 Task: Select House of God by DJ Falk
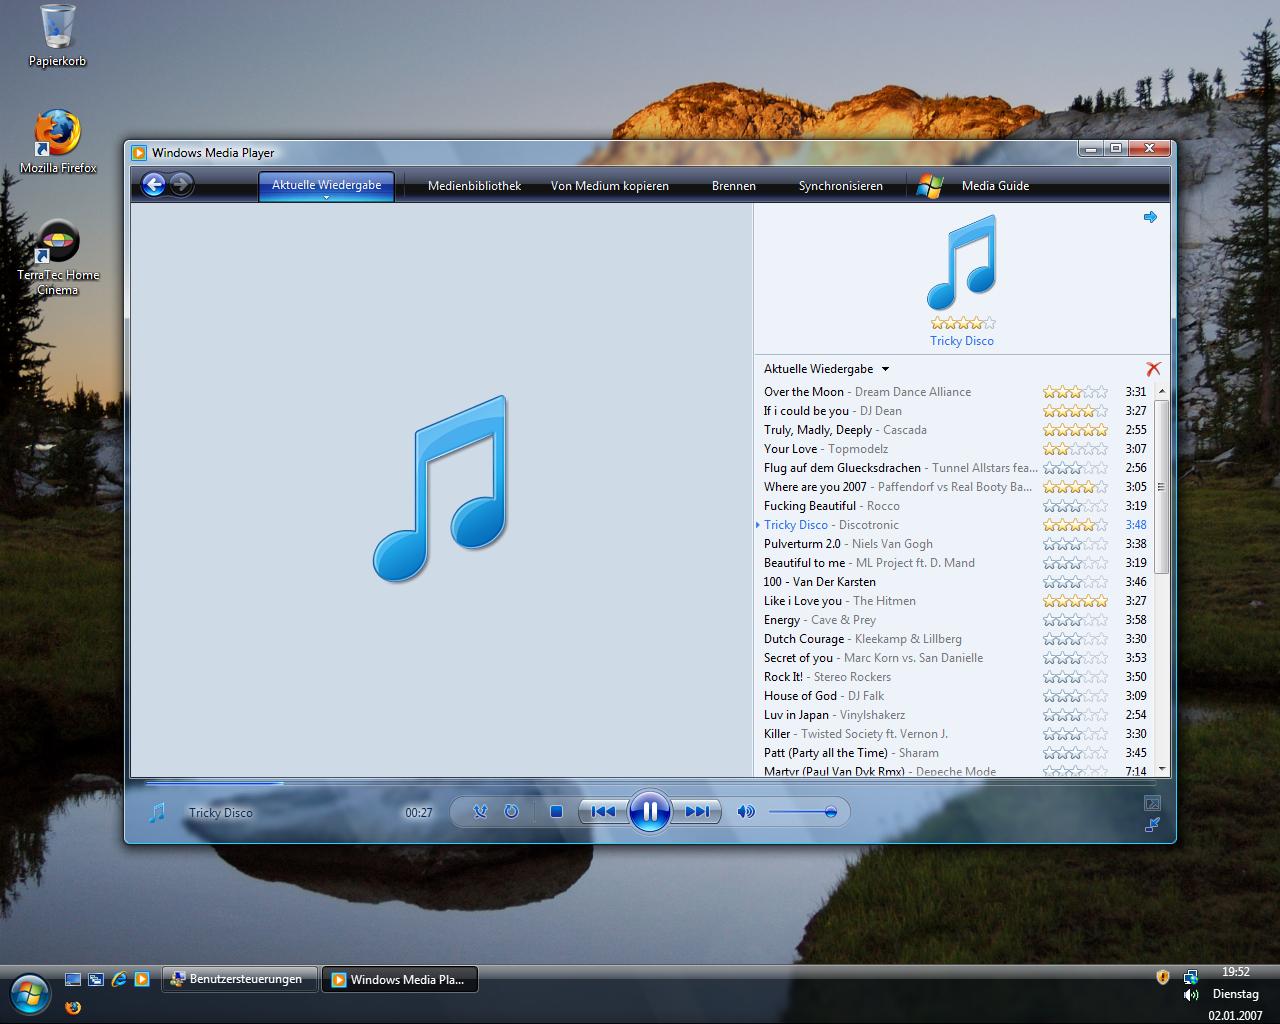955,696
